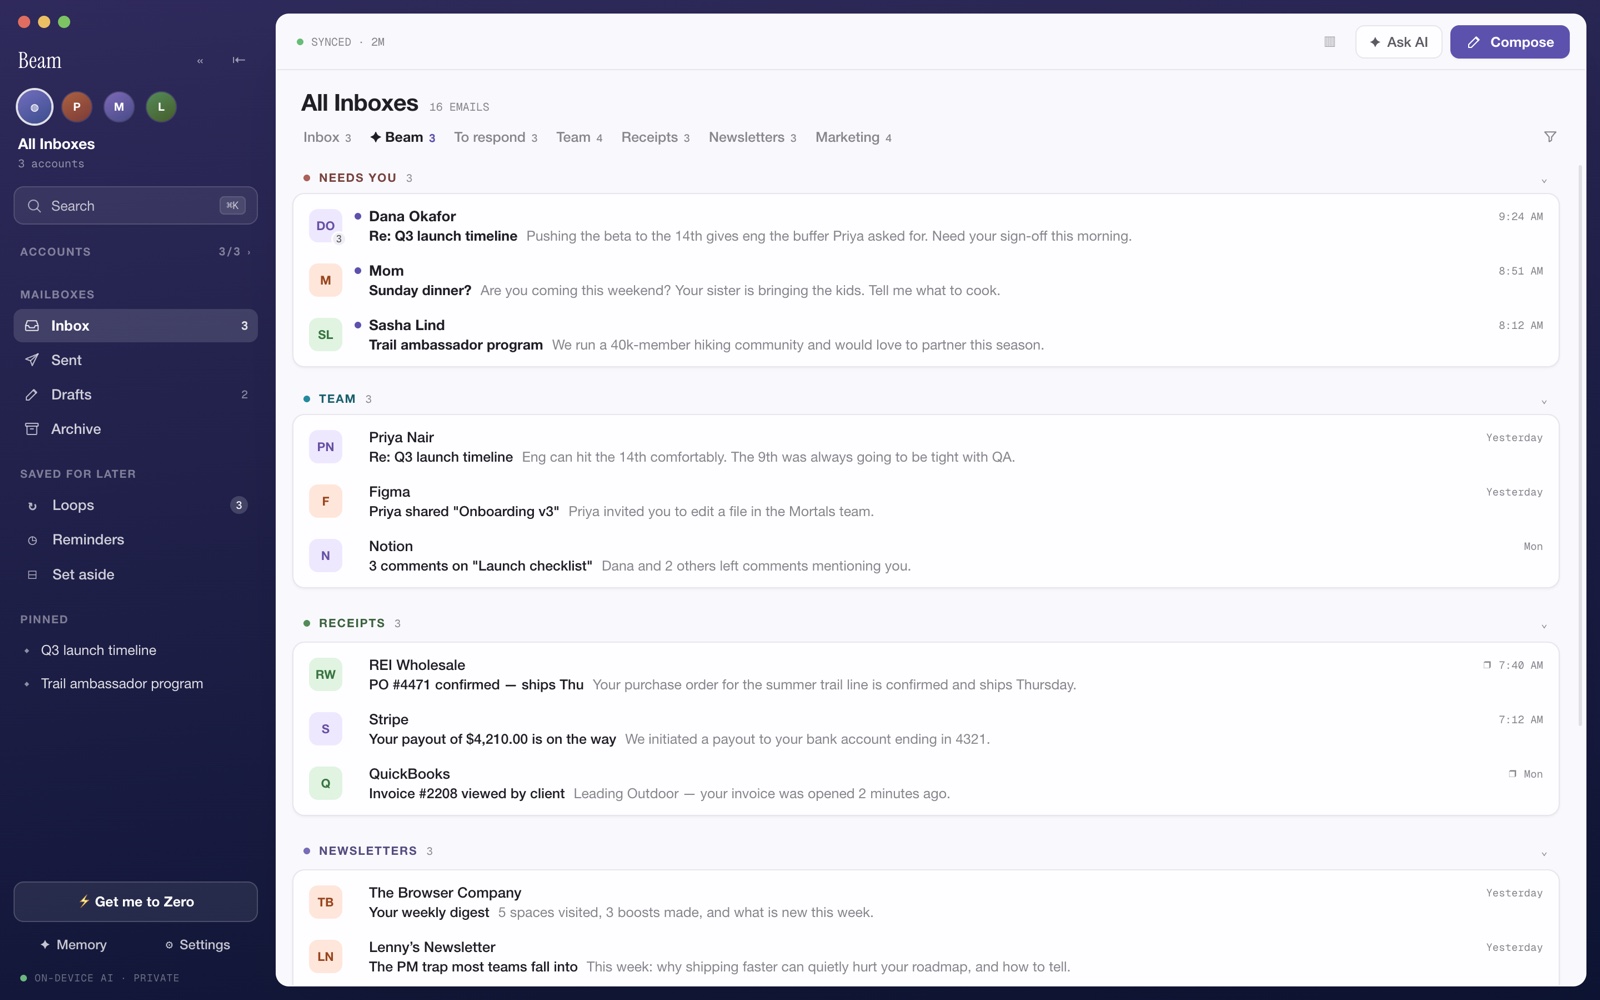This screenshot has width=1600, height=1000.
Task: Click the S avatar on the Stripe email
Action: click(326, 729)
